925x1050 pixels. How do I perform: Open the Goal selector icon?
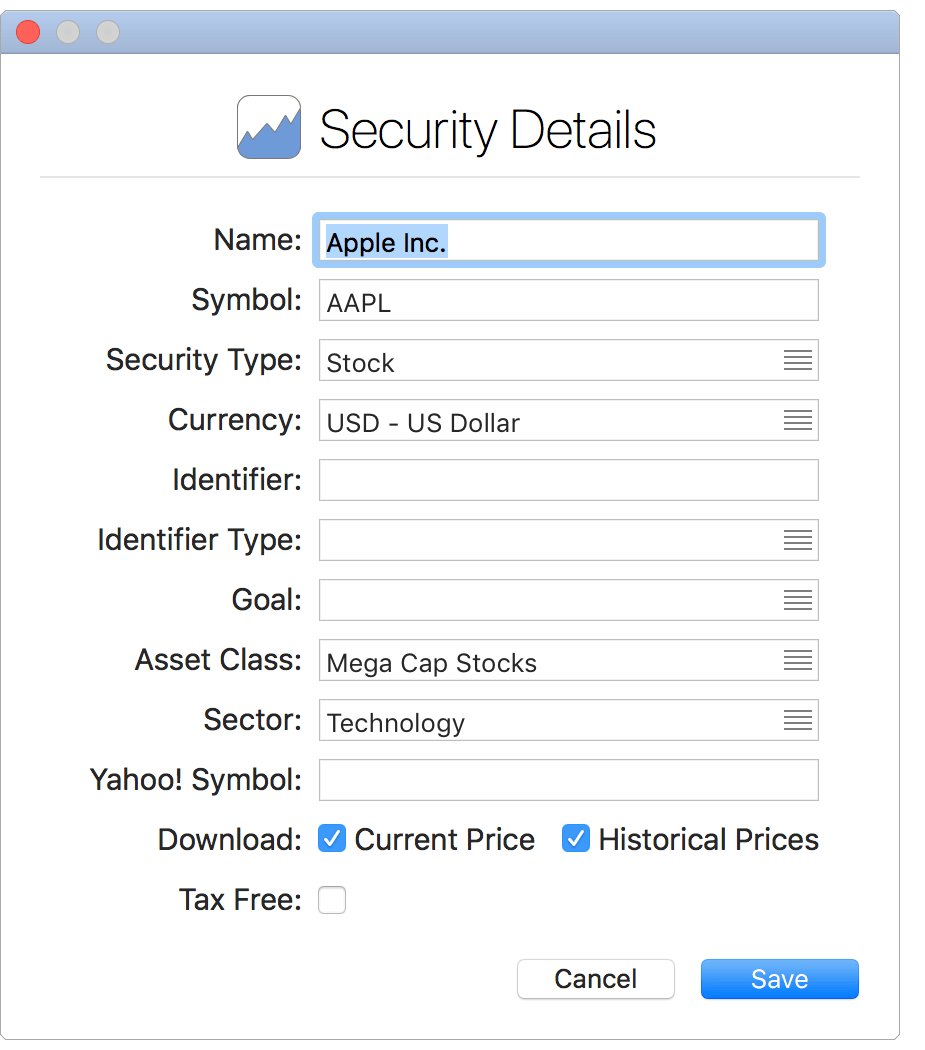(x=797, y=600)
